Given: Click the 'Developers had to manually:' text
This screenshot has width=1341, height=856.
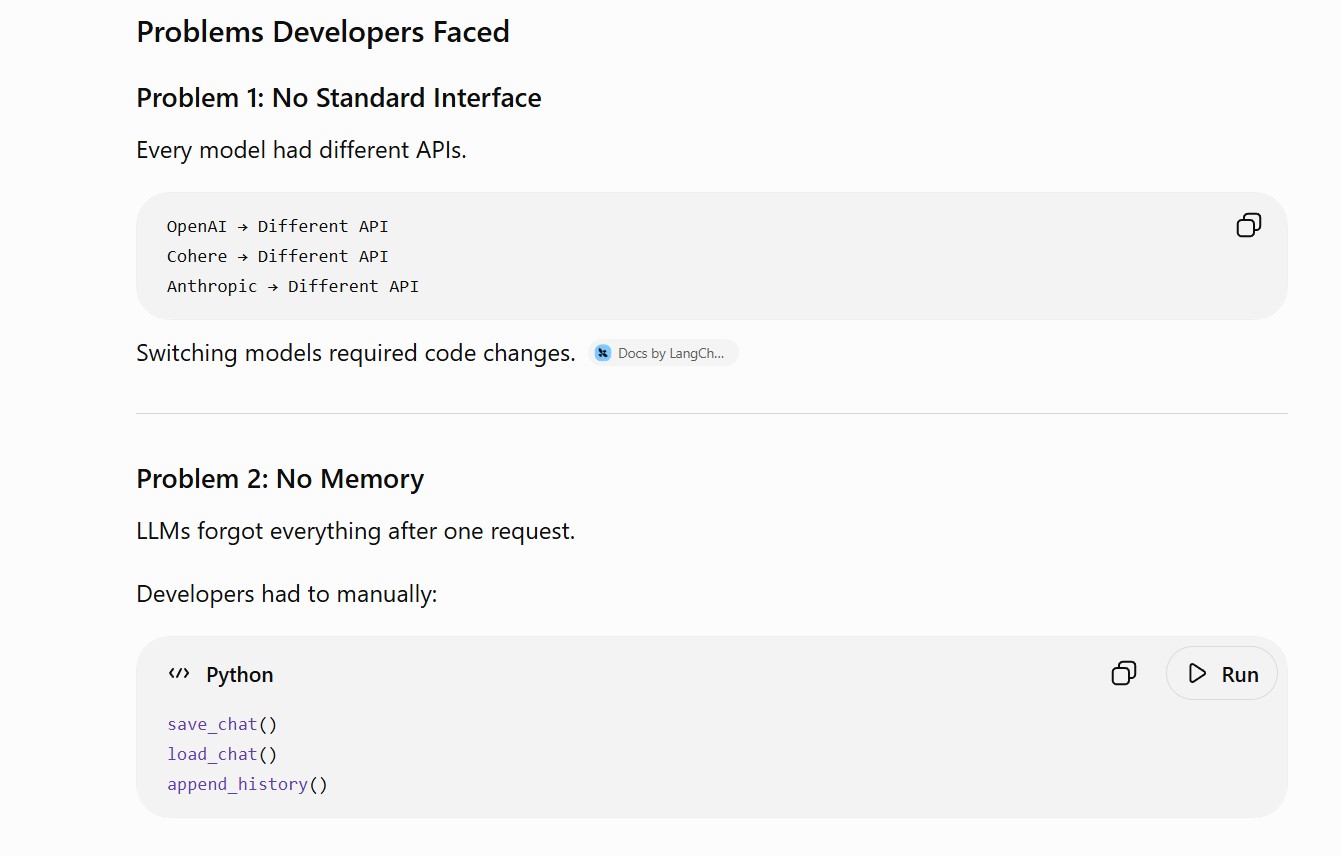Looking at the screenshot, I should [x=287, y=594].
